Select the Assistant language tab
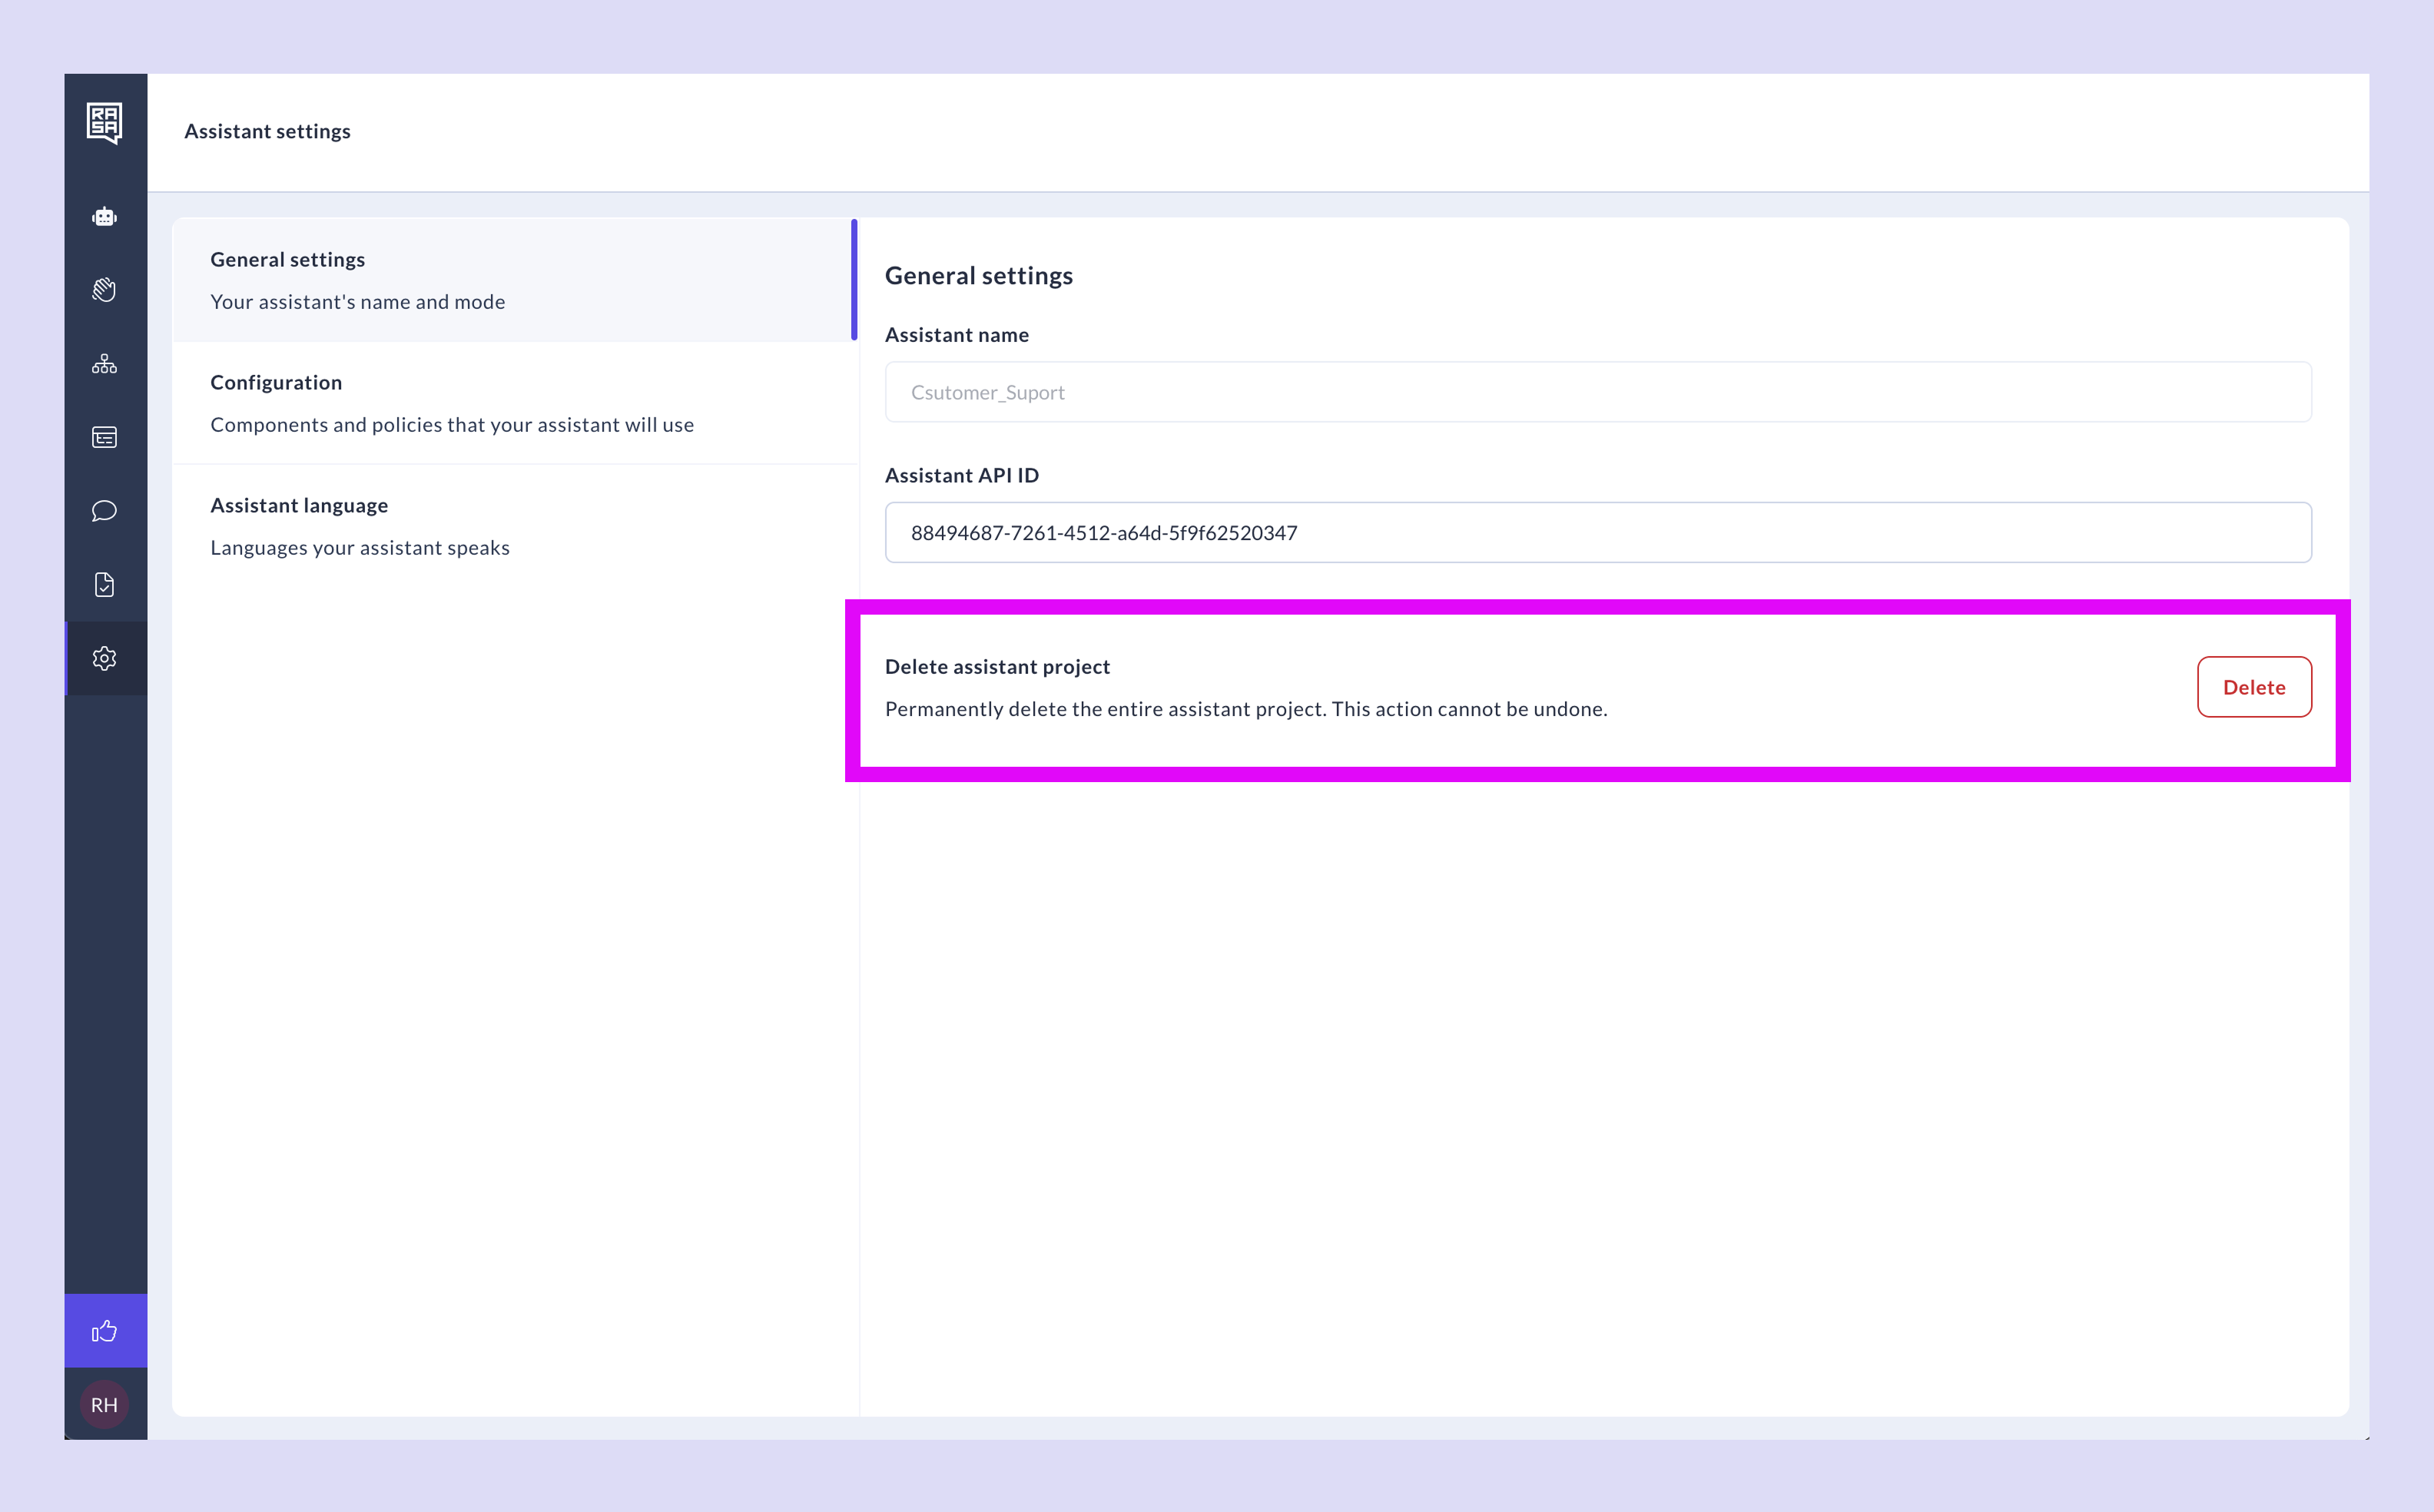This screenshot has height=1512, width=2434. pos(513,526)
